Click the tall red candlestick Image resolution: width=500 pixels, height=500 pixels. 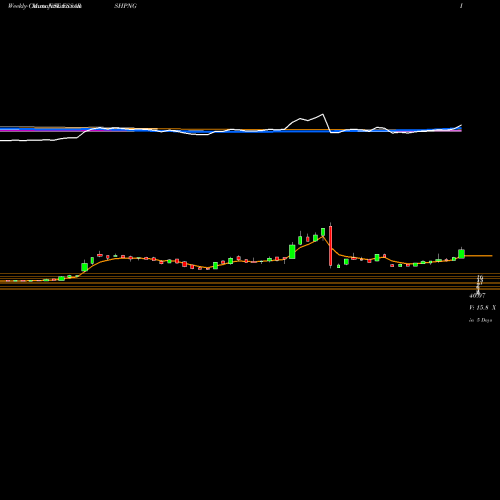click(x=330, y=245)
